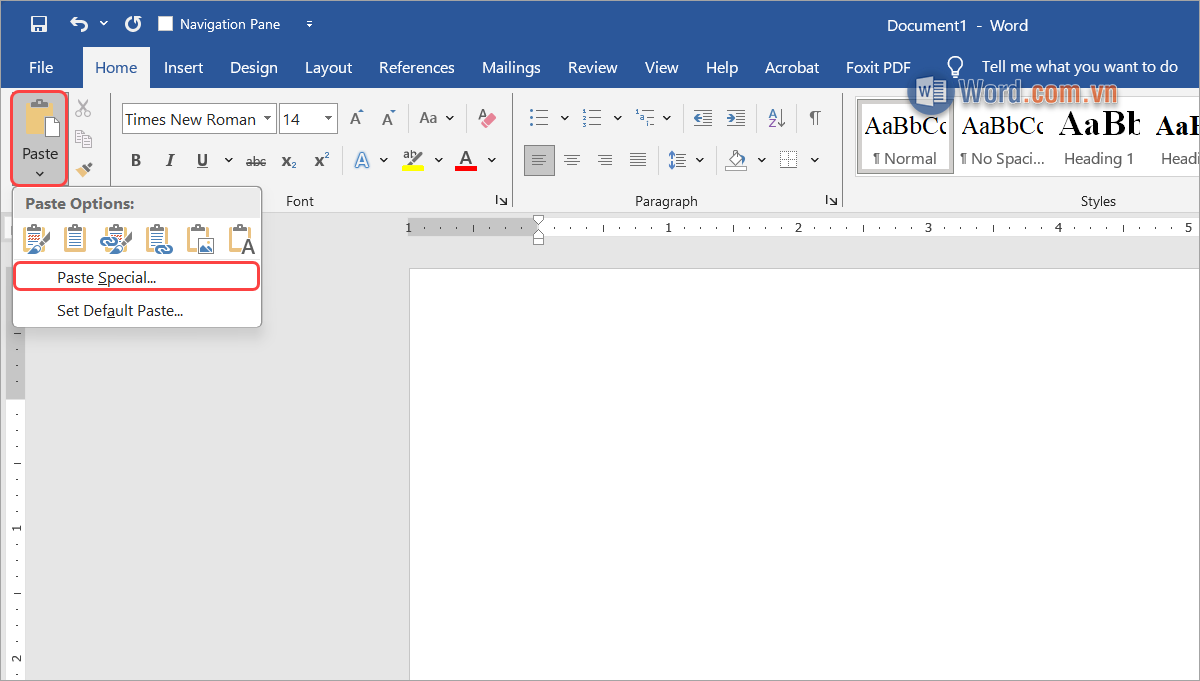Open the undo history dropdown arrow
Viewport: 1200px width, 681px height.
coord(104,24)
